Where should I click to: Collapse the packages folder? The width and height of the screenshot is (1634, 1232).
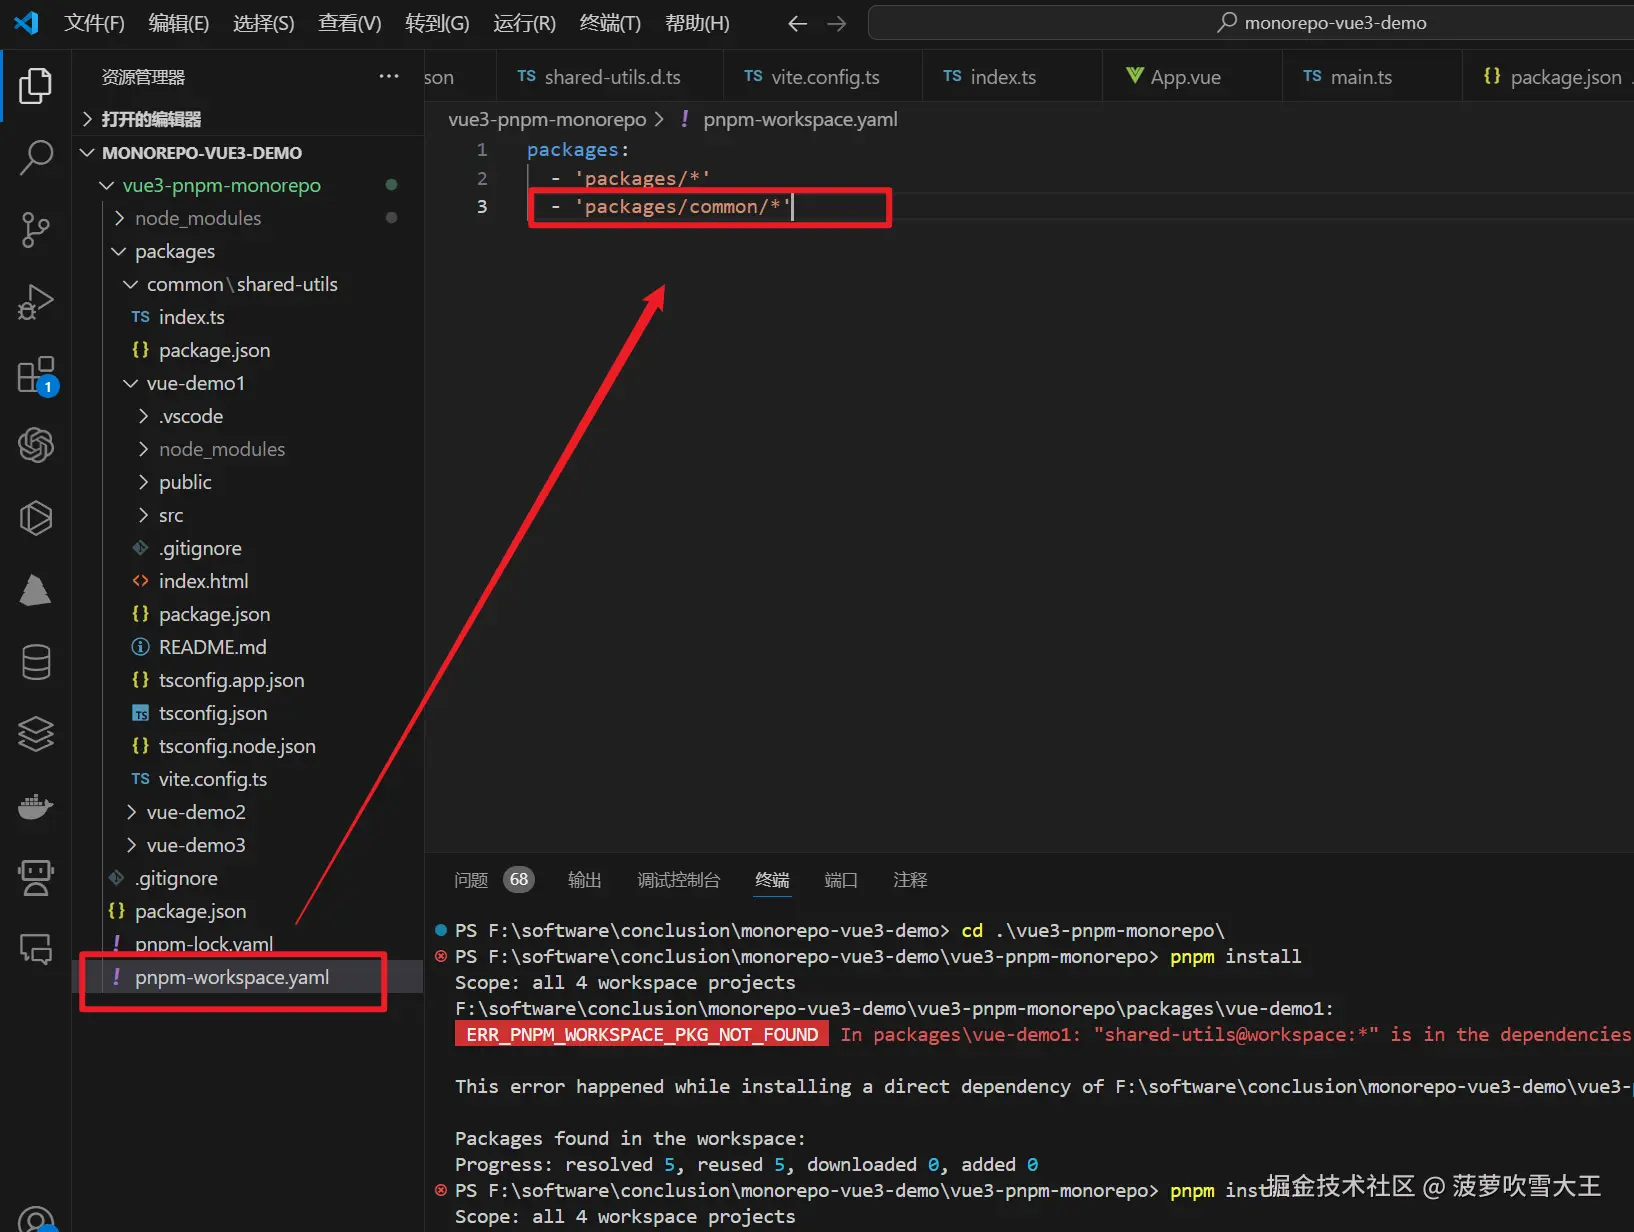click(250, 251)
